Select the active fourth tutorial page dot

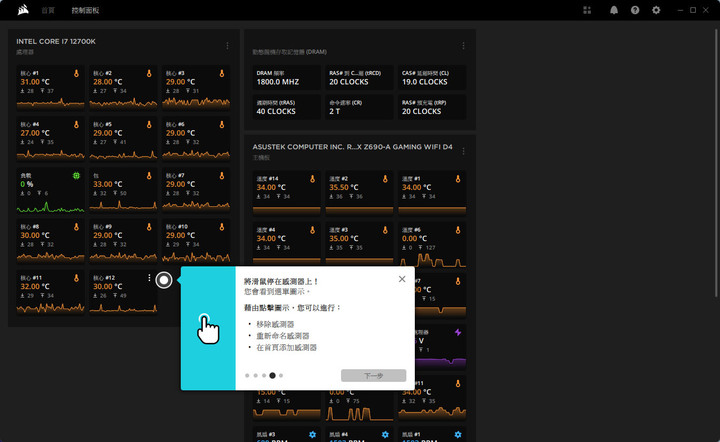(272, 375)
